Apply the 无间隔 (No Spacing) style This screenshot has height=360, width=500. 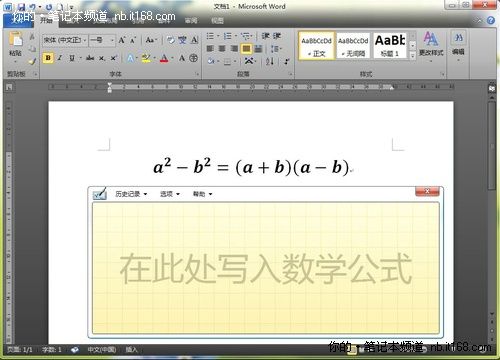[353, 46]
